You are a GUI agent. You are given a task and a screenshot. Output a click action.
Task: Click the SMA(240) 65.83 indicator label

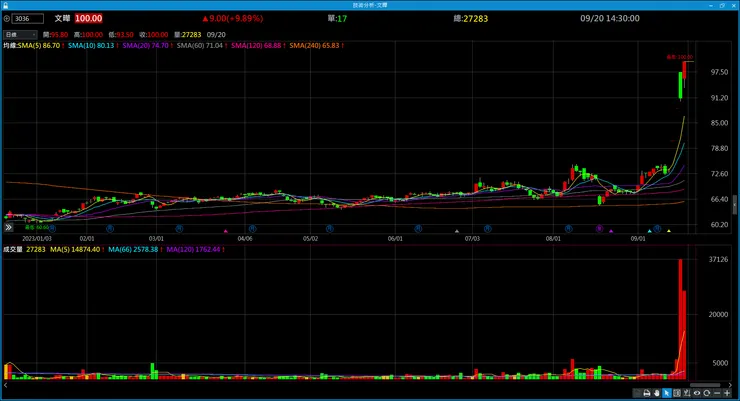[x=314, y=46]
